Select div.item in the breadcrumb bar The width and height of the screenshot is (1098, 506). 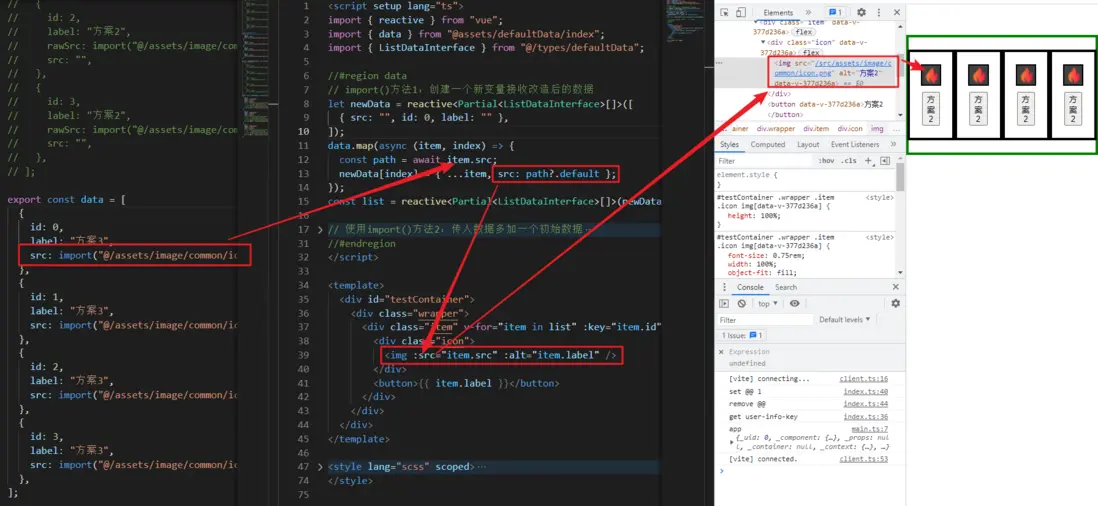point(816,129)
